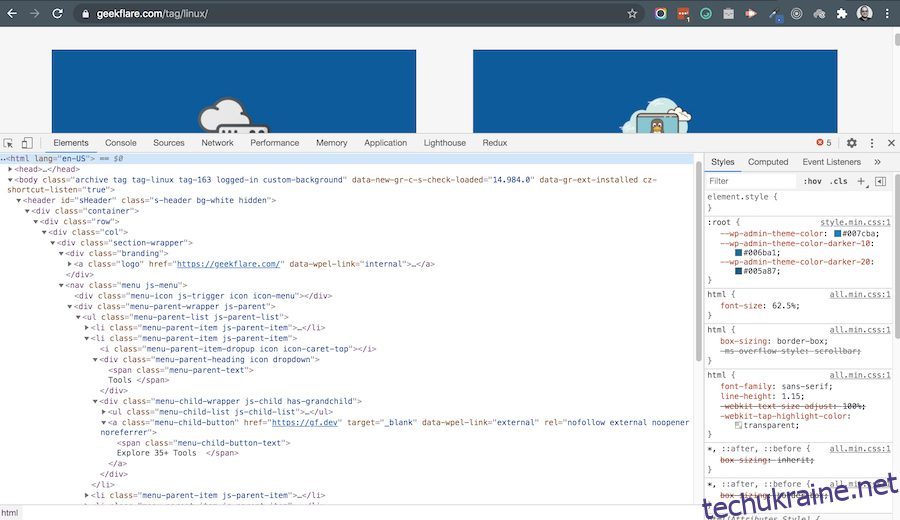The width and height of the screenshot is (900, 520).
Task: Open the Performance tab
Action: (x=274, y=143)
